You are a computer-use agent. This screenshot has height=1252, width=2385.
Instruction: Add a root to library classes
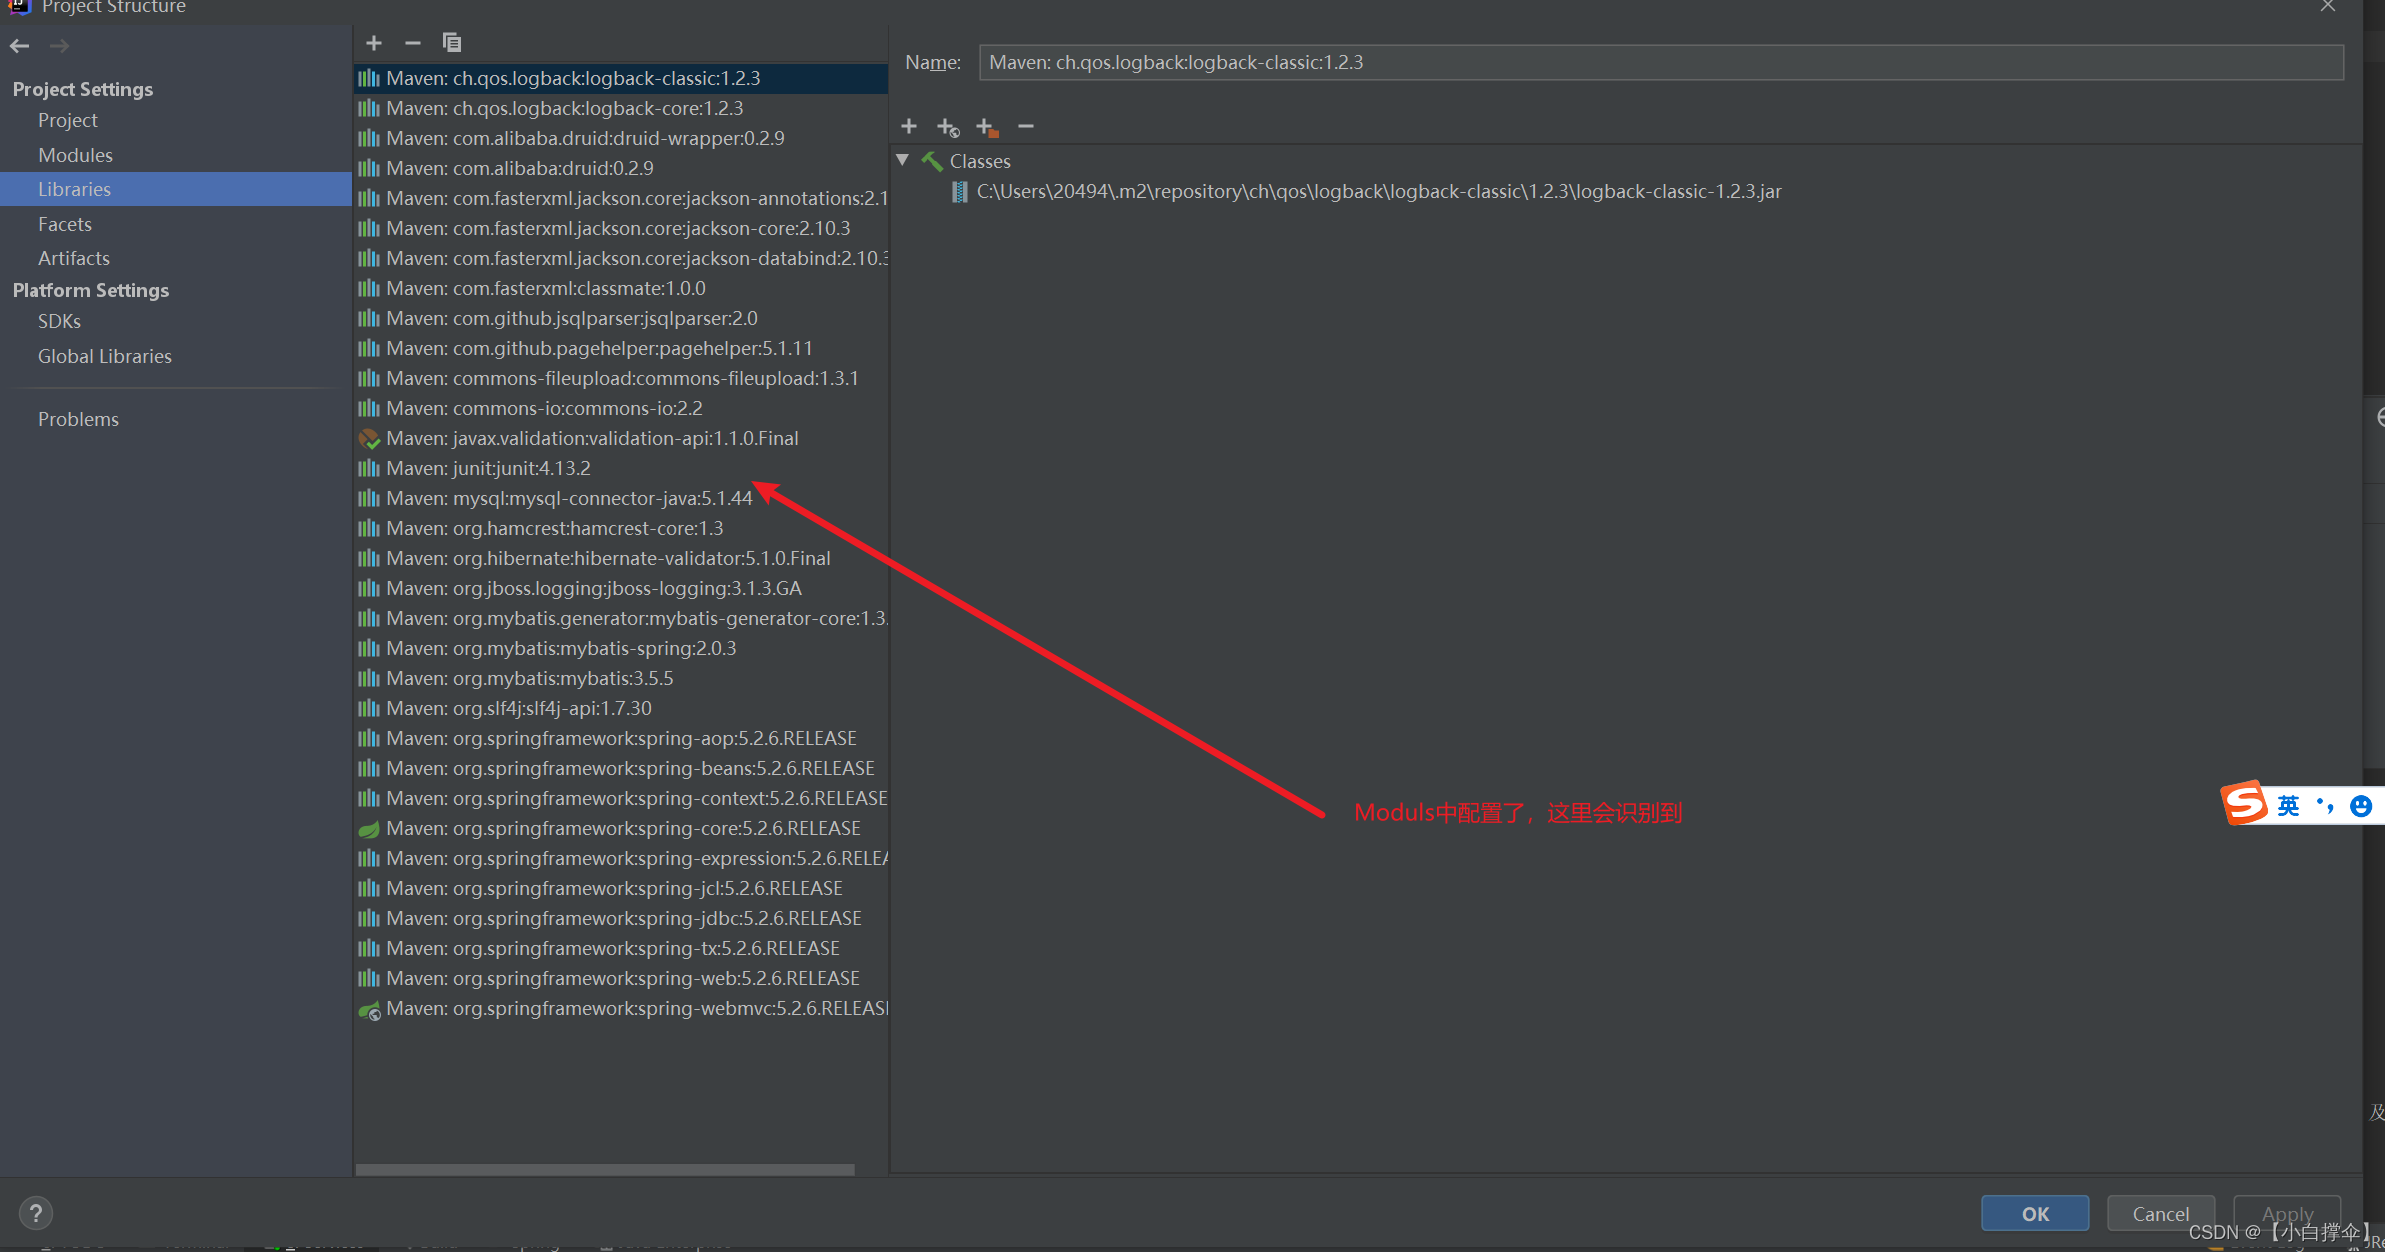point(909,127)
